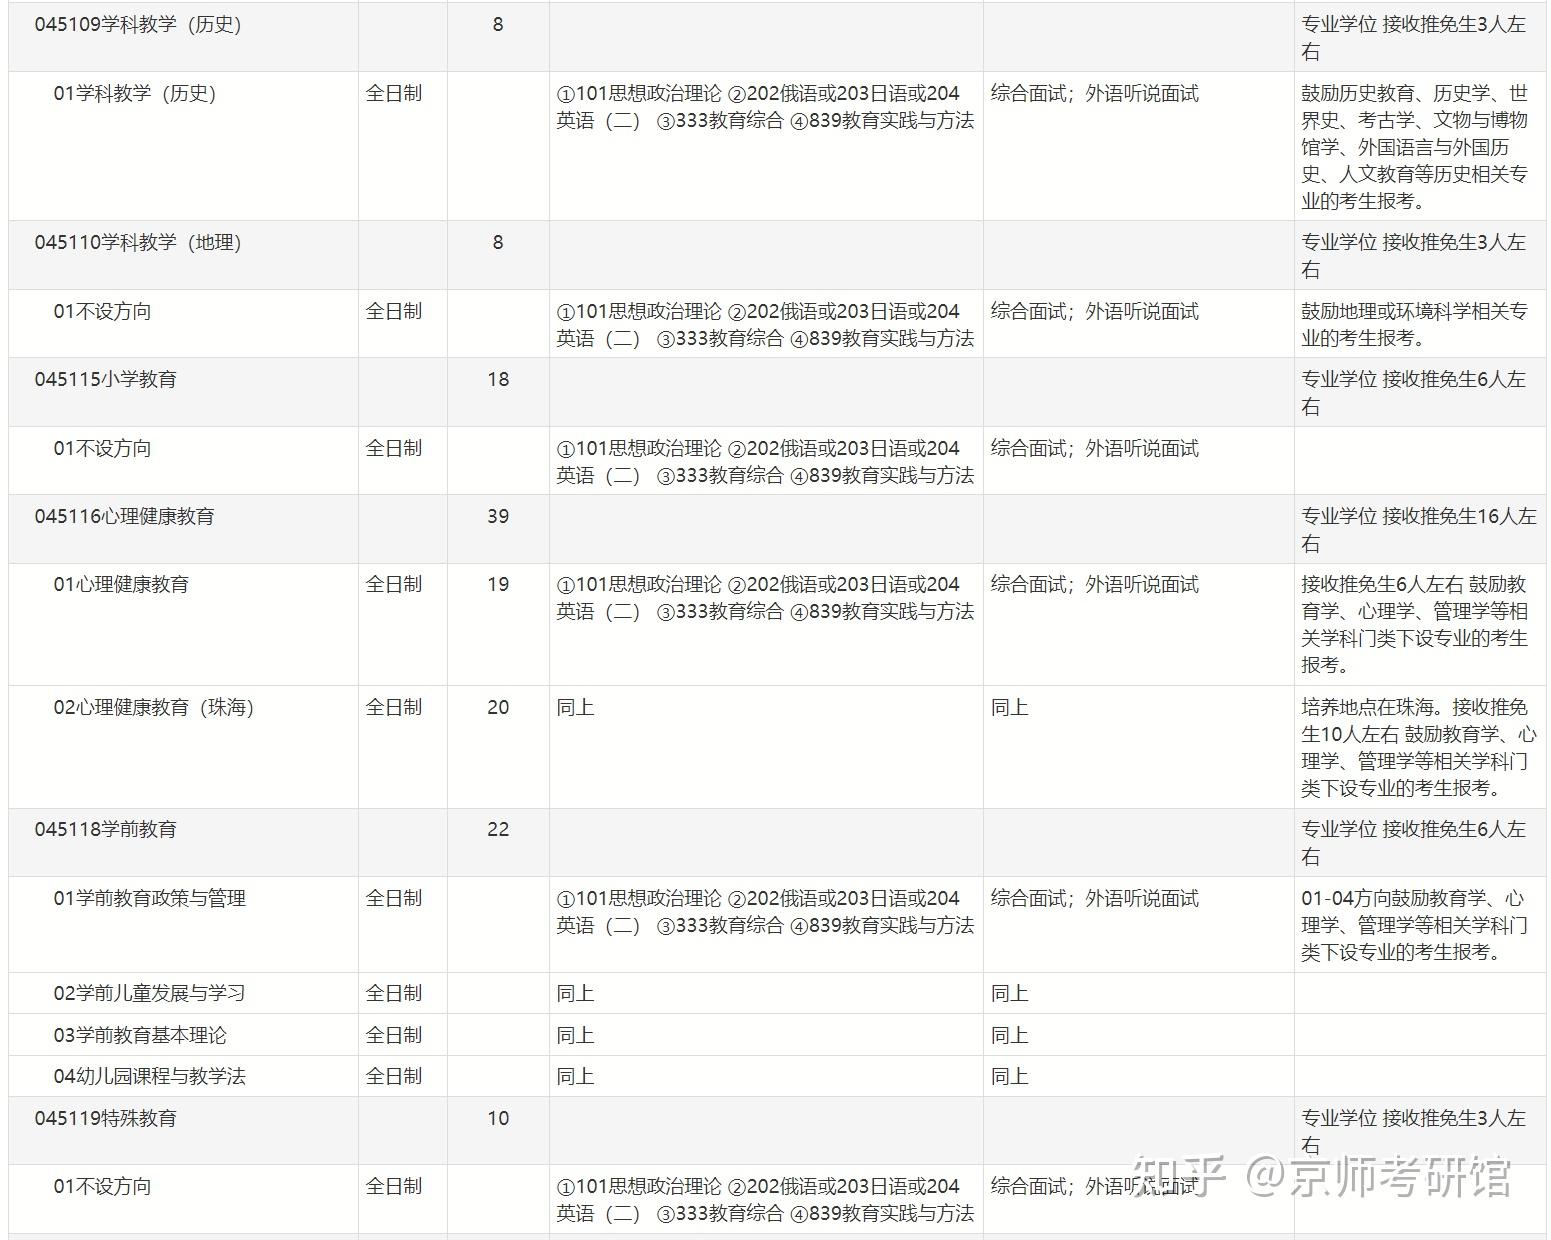Screen dimensions: 1551x1240
Task: Click exam-subject 同上 in 珠海 row
Action: [575, 708]
